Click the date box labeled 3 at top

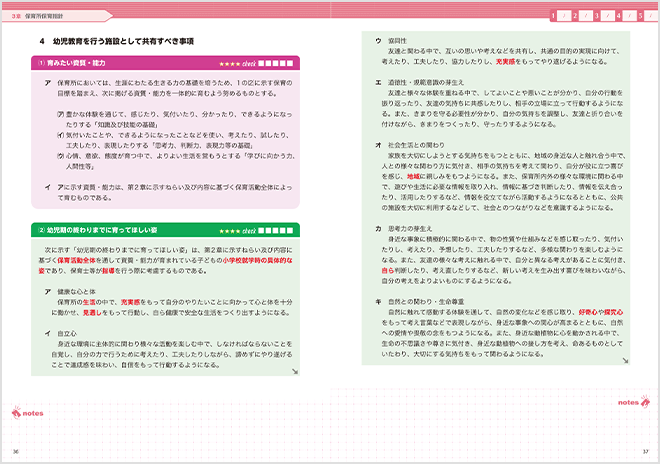click(x=607, y=16)
